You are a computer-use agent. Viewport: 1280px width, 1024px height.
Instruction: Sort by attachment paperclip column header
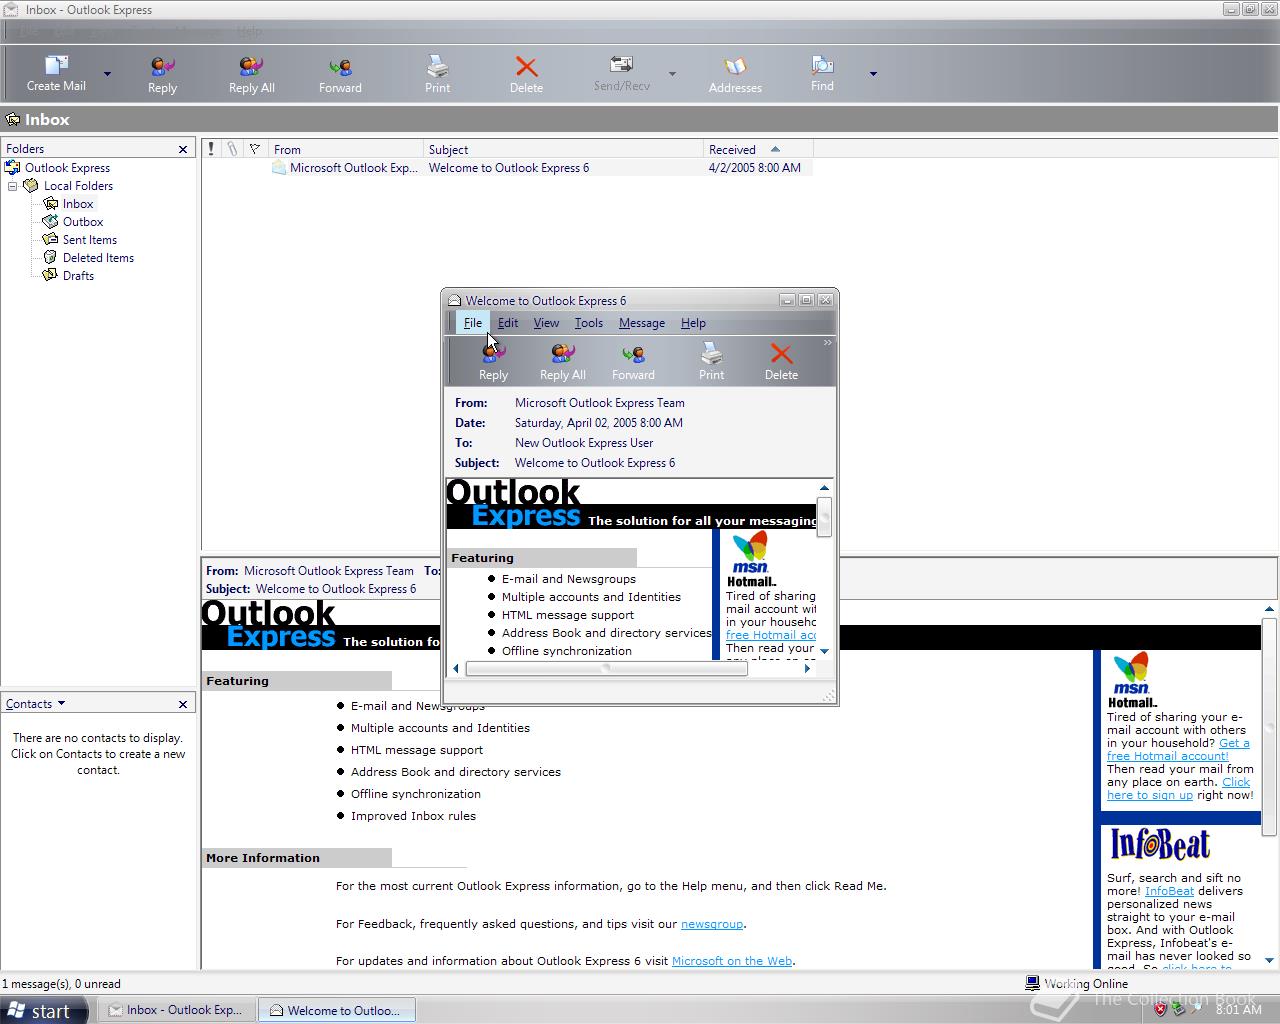pos(232,149)
